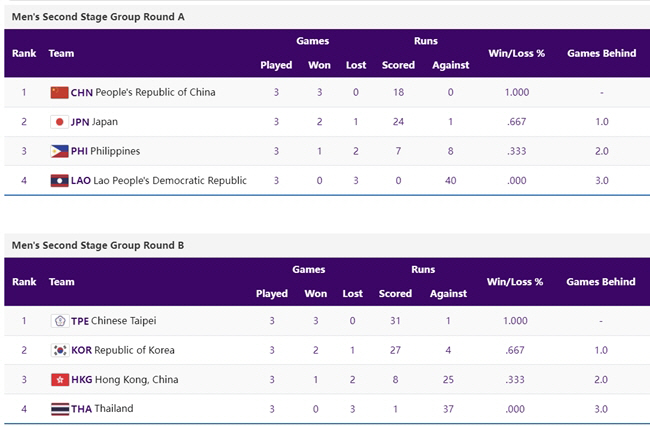650x427 pixels.
Task: Click Games Behind header in Group B
Action: pos(601,282)
